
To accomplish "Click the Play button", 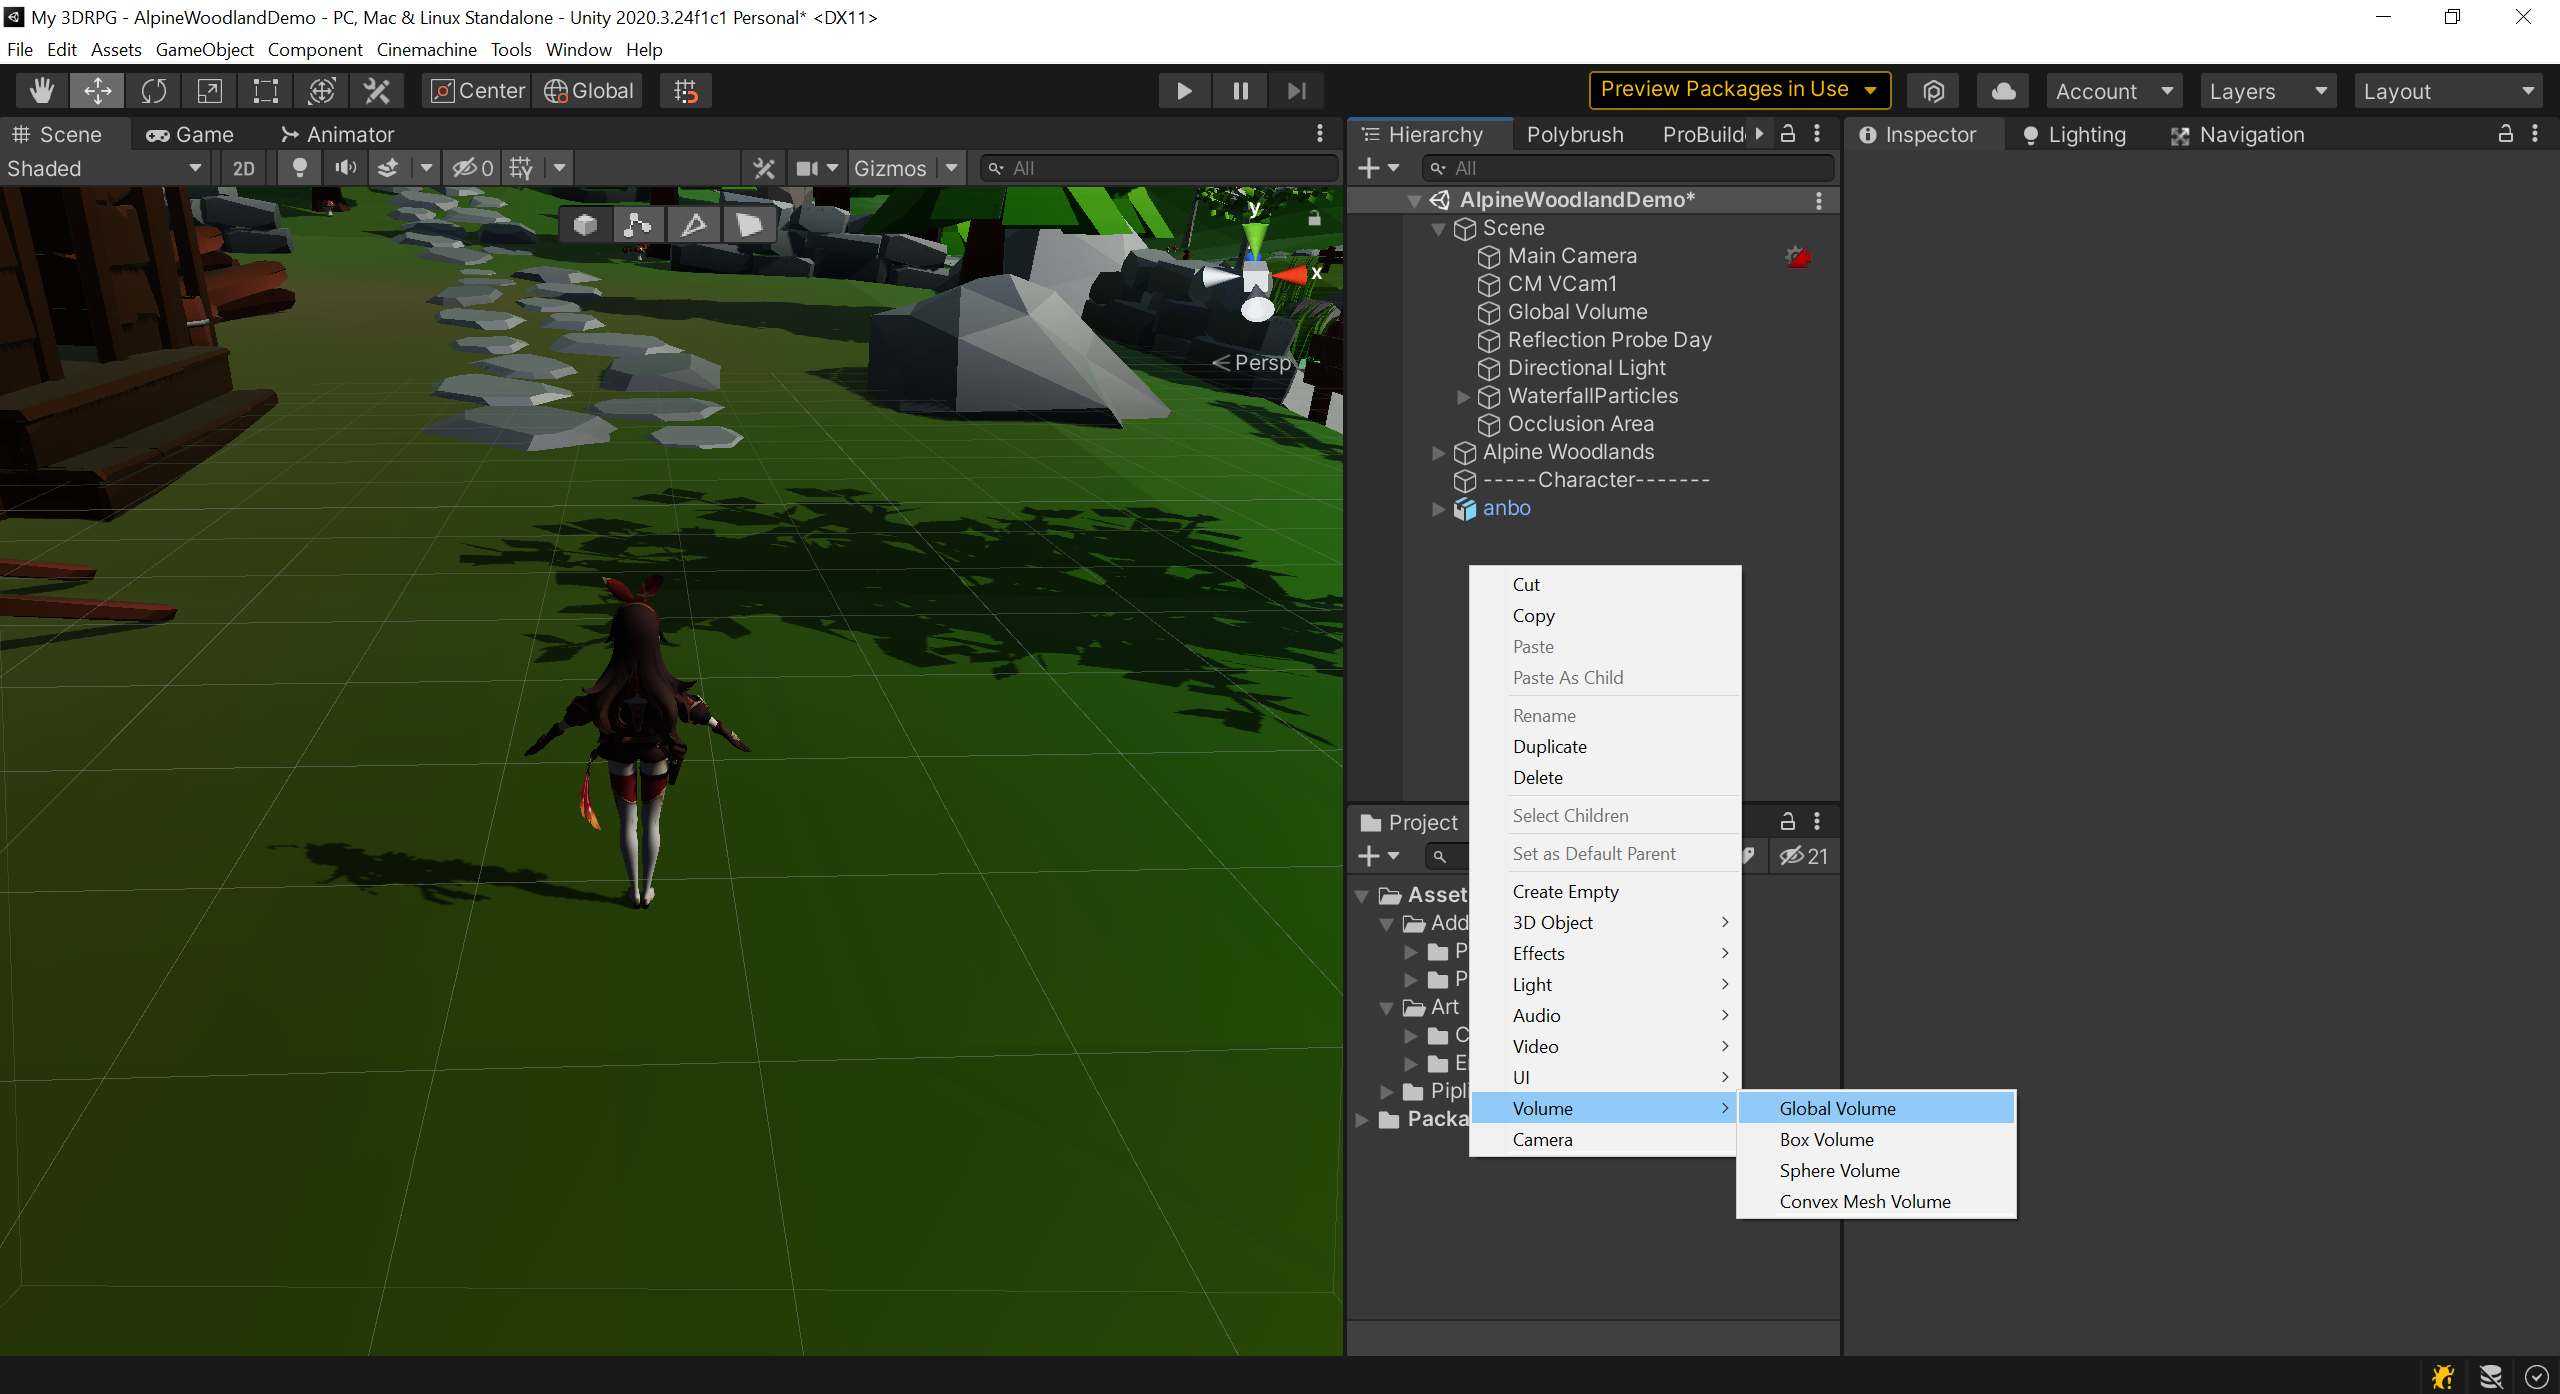I will (x=1184, y=91).
